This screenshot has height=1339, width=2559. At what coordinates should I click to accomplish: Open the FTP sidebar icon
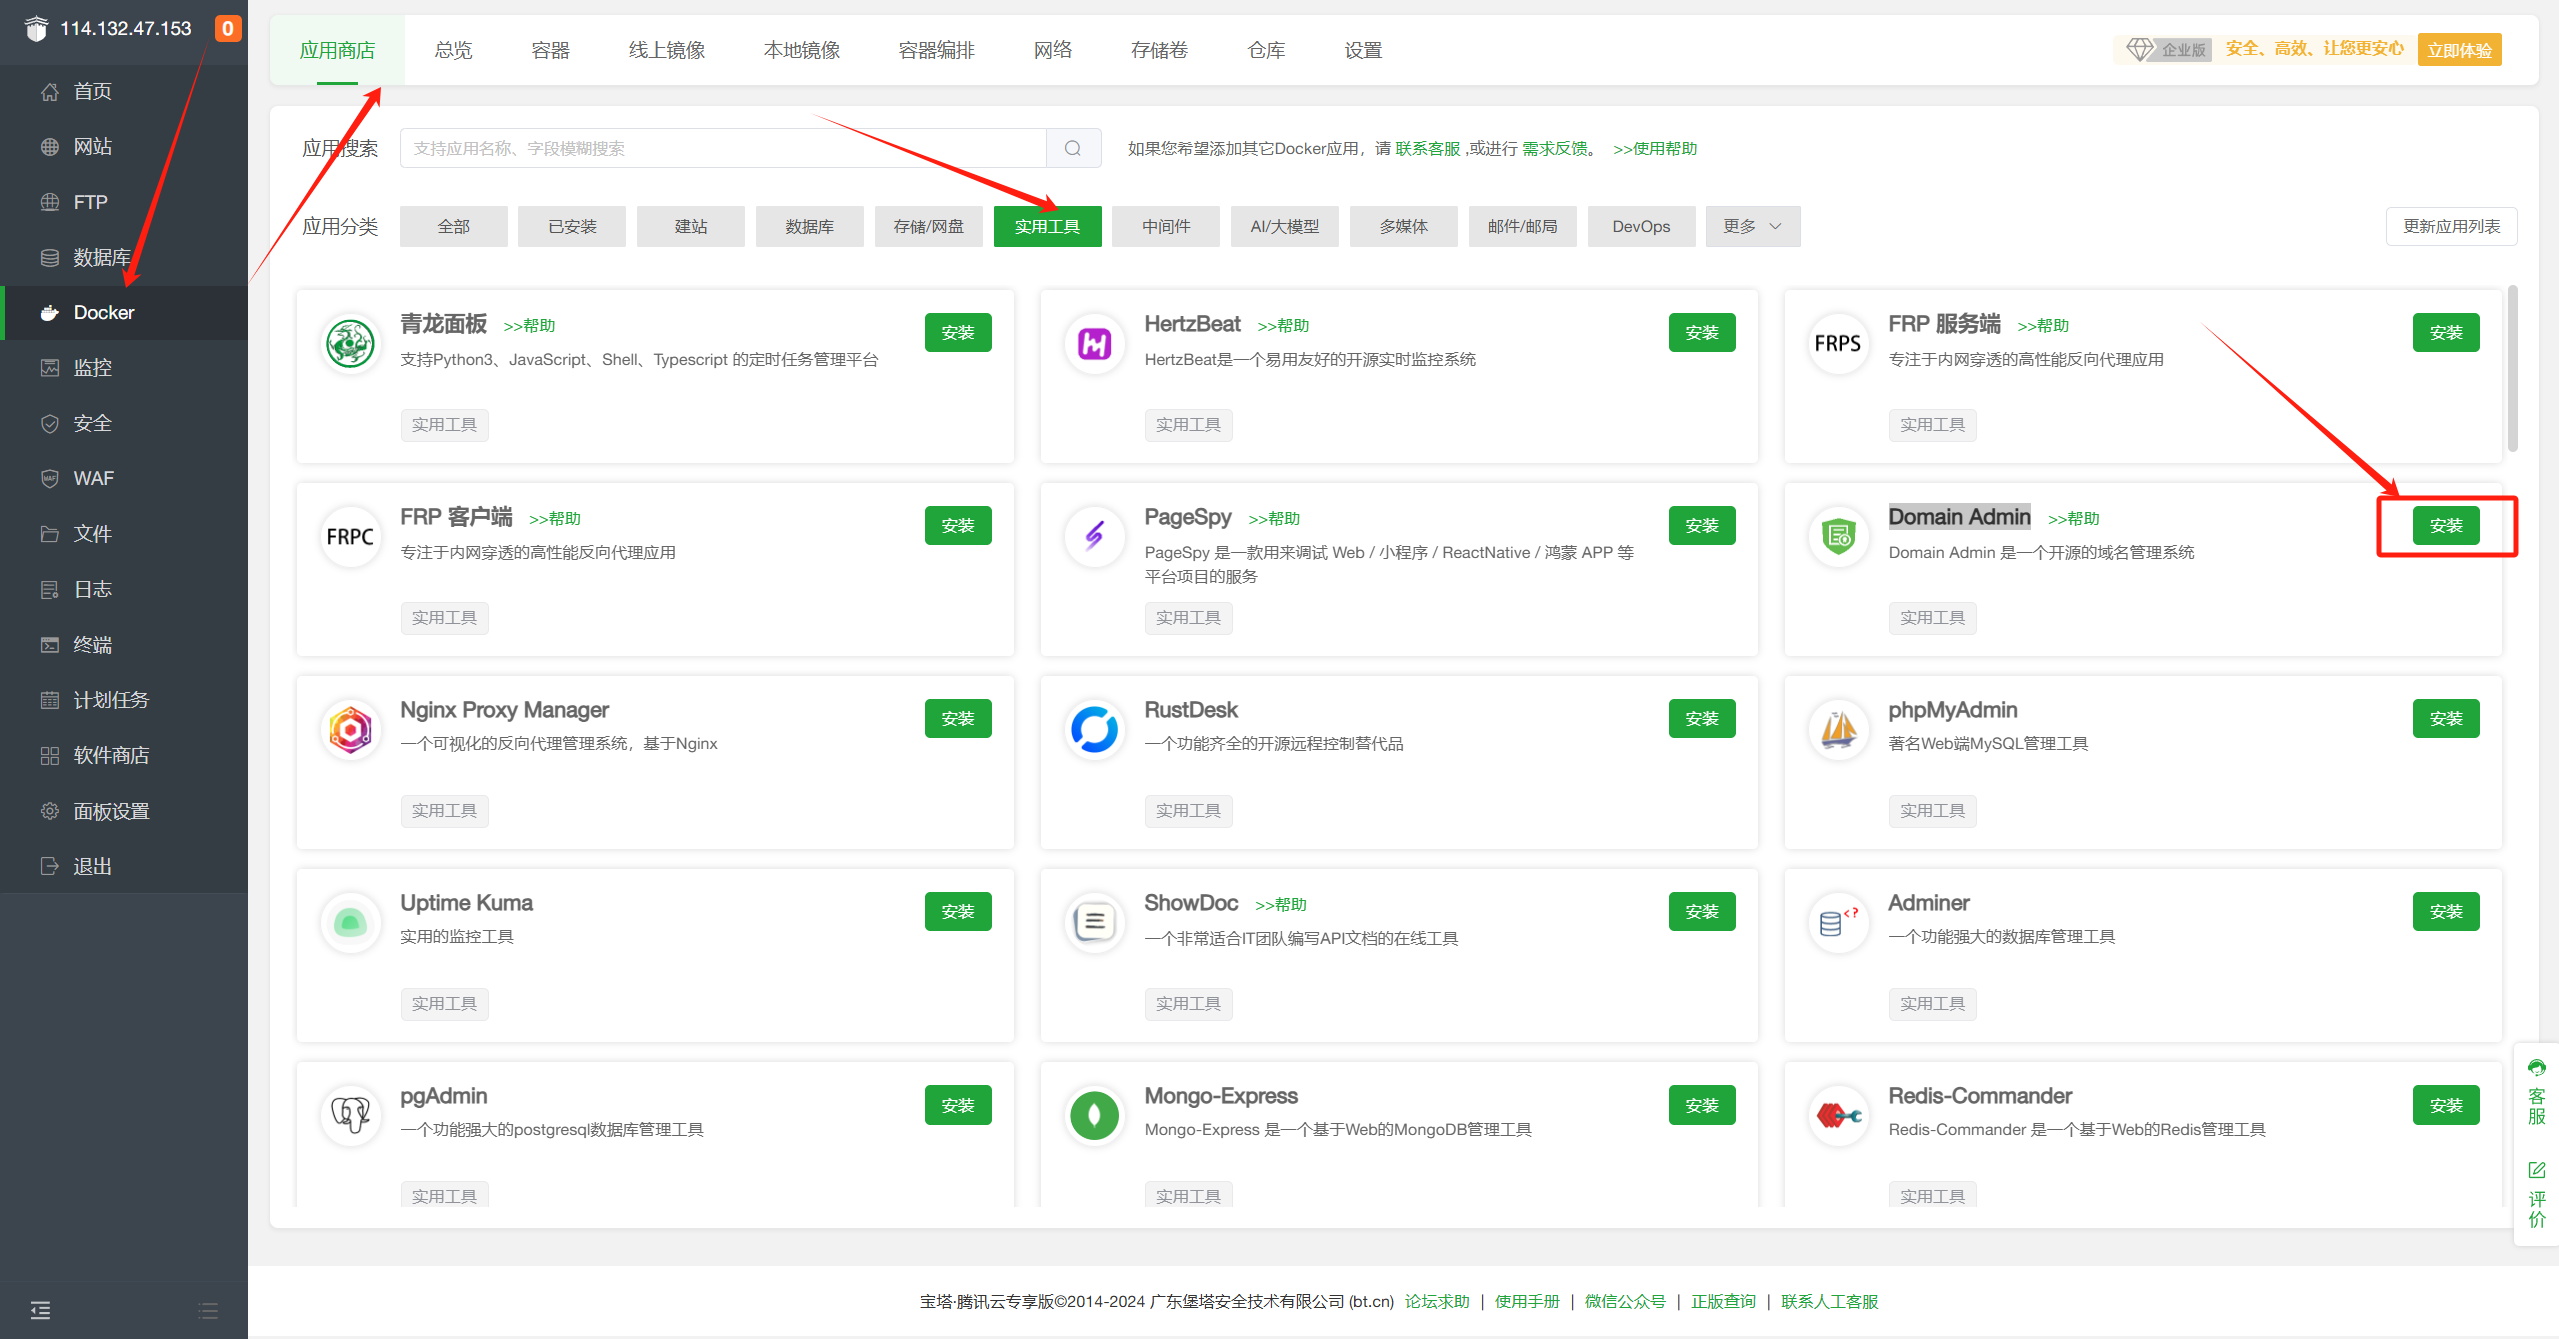tap(50, 202)
